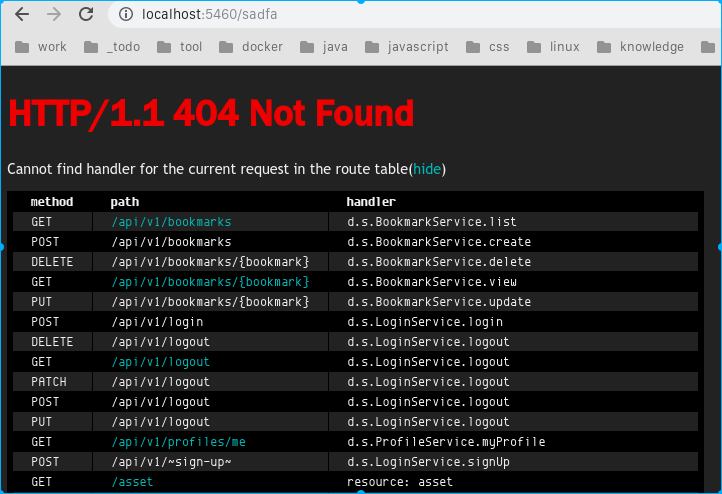Select d.s.BookmarkService.delete handler text

coord(439,262)
